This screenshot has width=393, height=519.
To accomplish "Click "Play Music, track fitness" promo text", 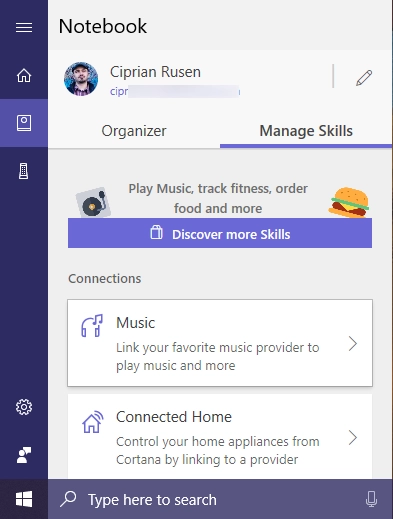I will (x=218, y=198).
